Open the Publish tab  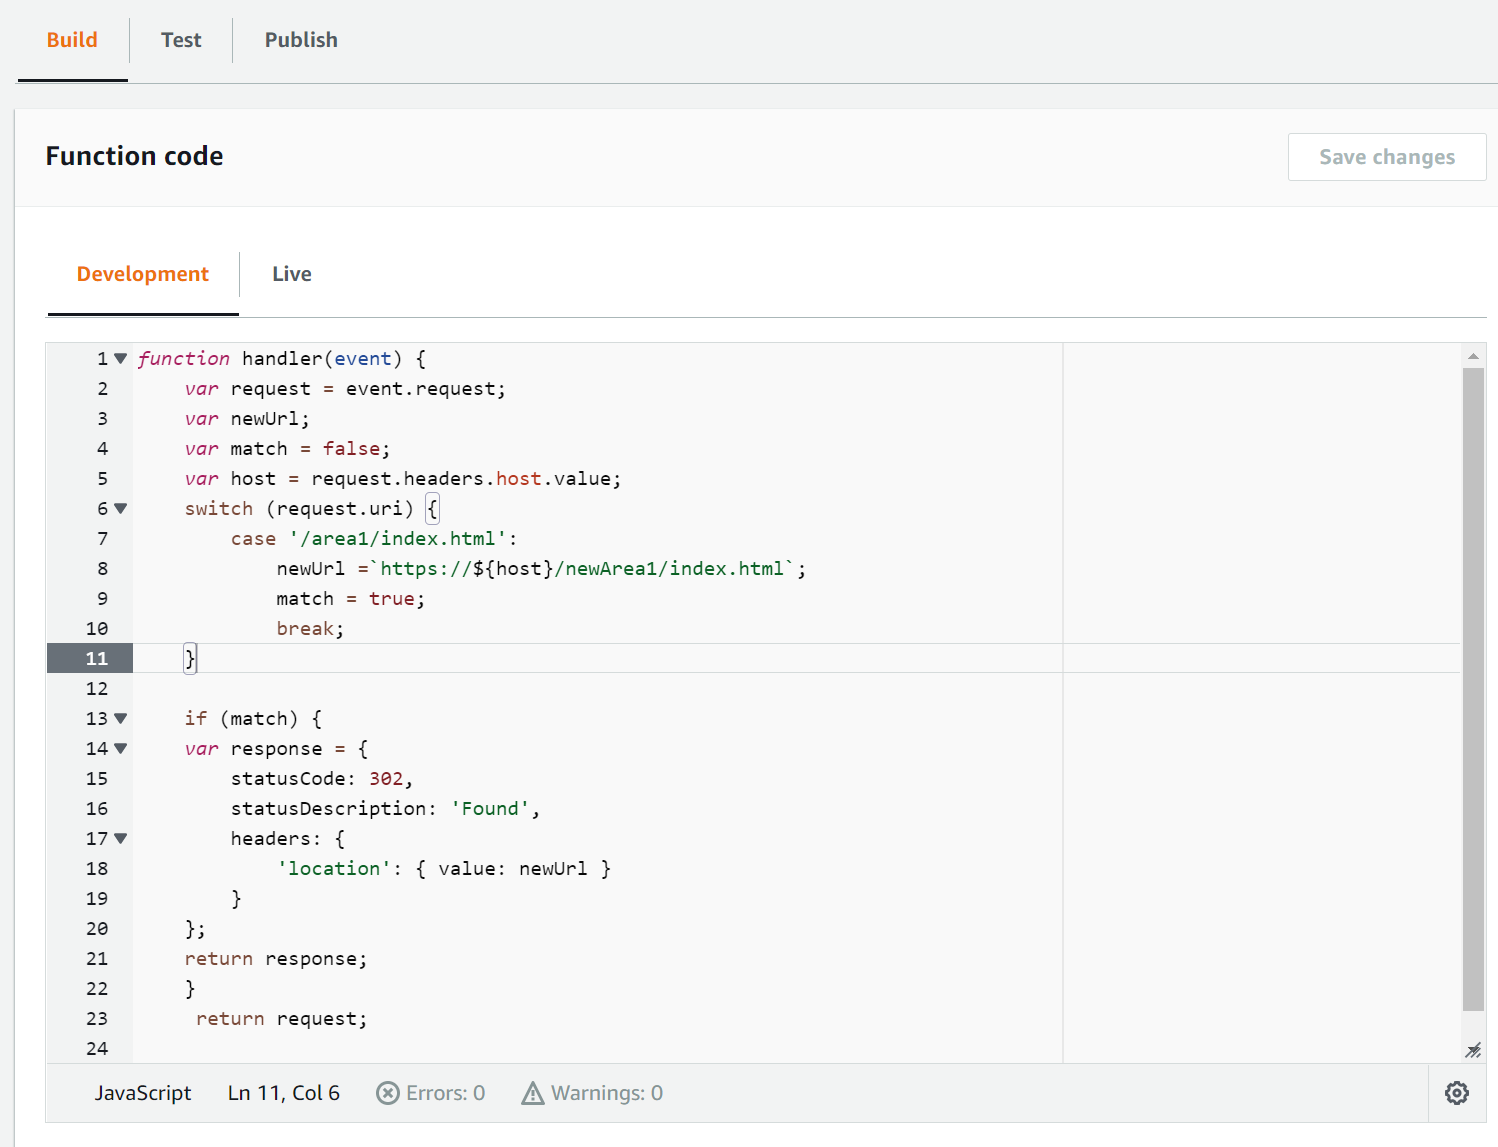[x=301, y=40]
